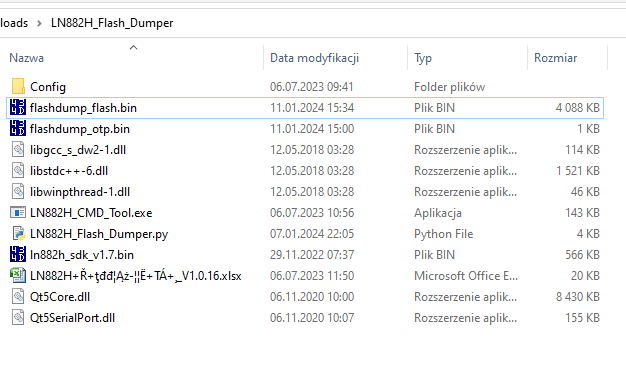Click the type 'Microsoft Office E...'
626x372 pixels.
(x=466, y=276)
